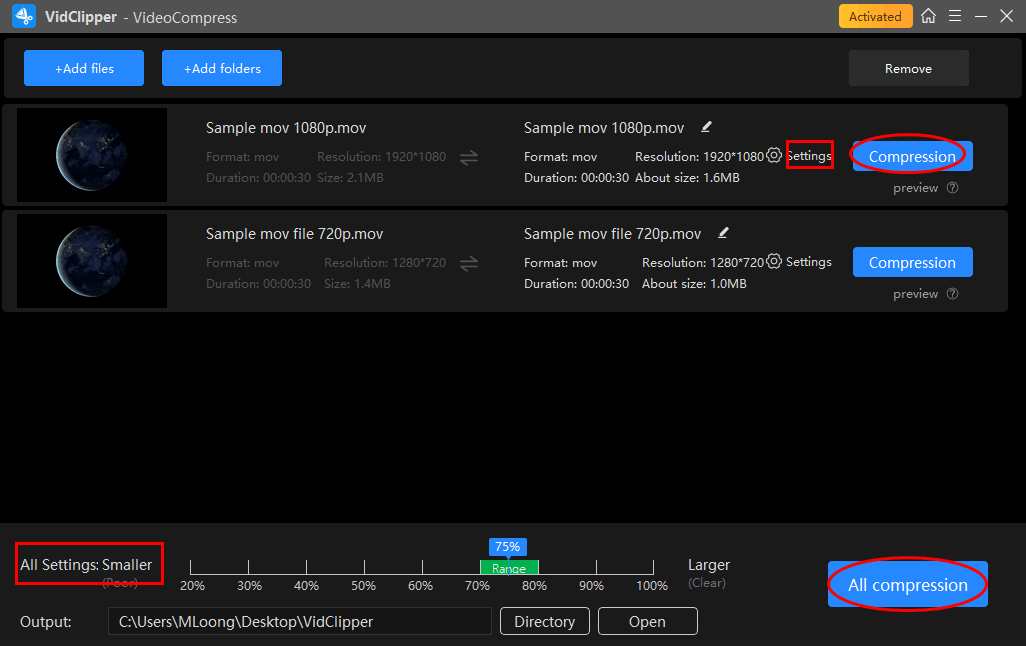Click help icon beside first preview
Viewport: 1026px width, 646px height.
[952, 188]
